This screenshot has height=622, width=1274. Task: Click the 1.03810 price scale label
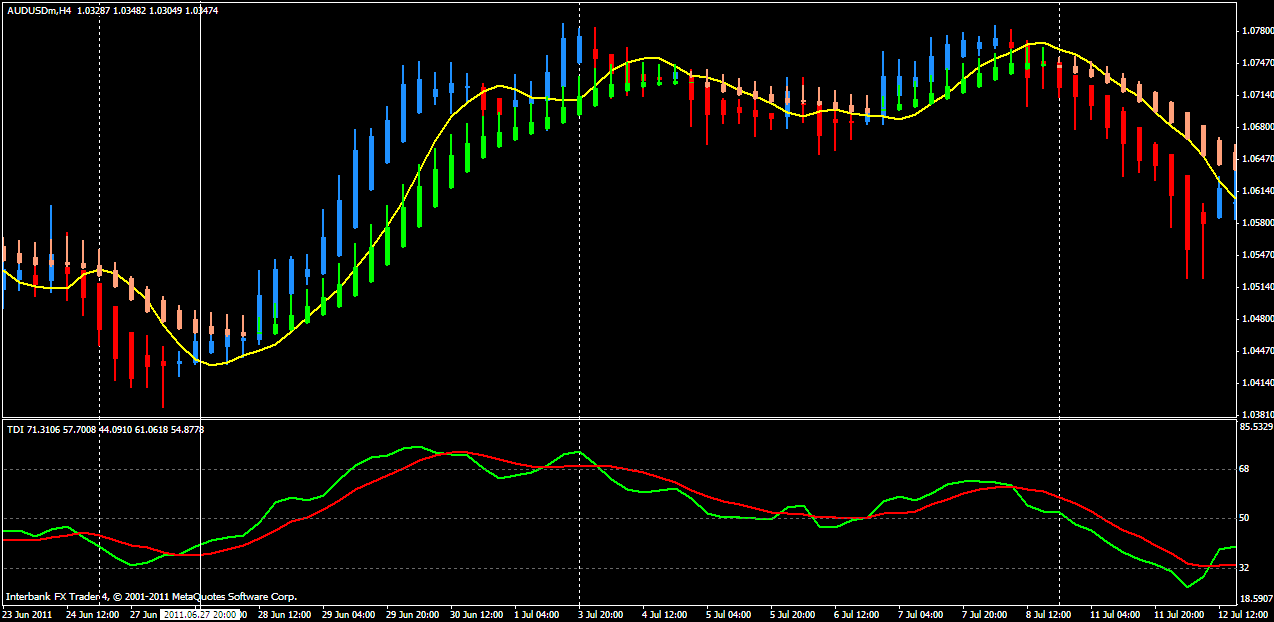click(1257, 413)
